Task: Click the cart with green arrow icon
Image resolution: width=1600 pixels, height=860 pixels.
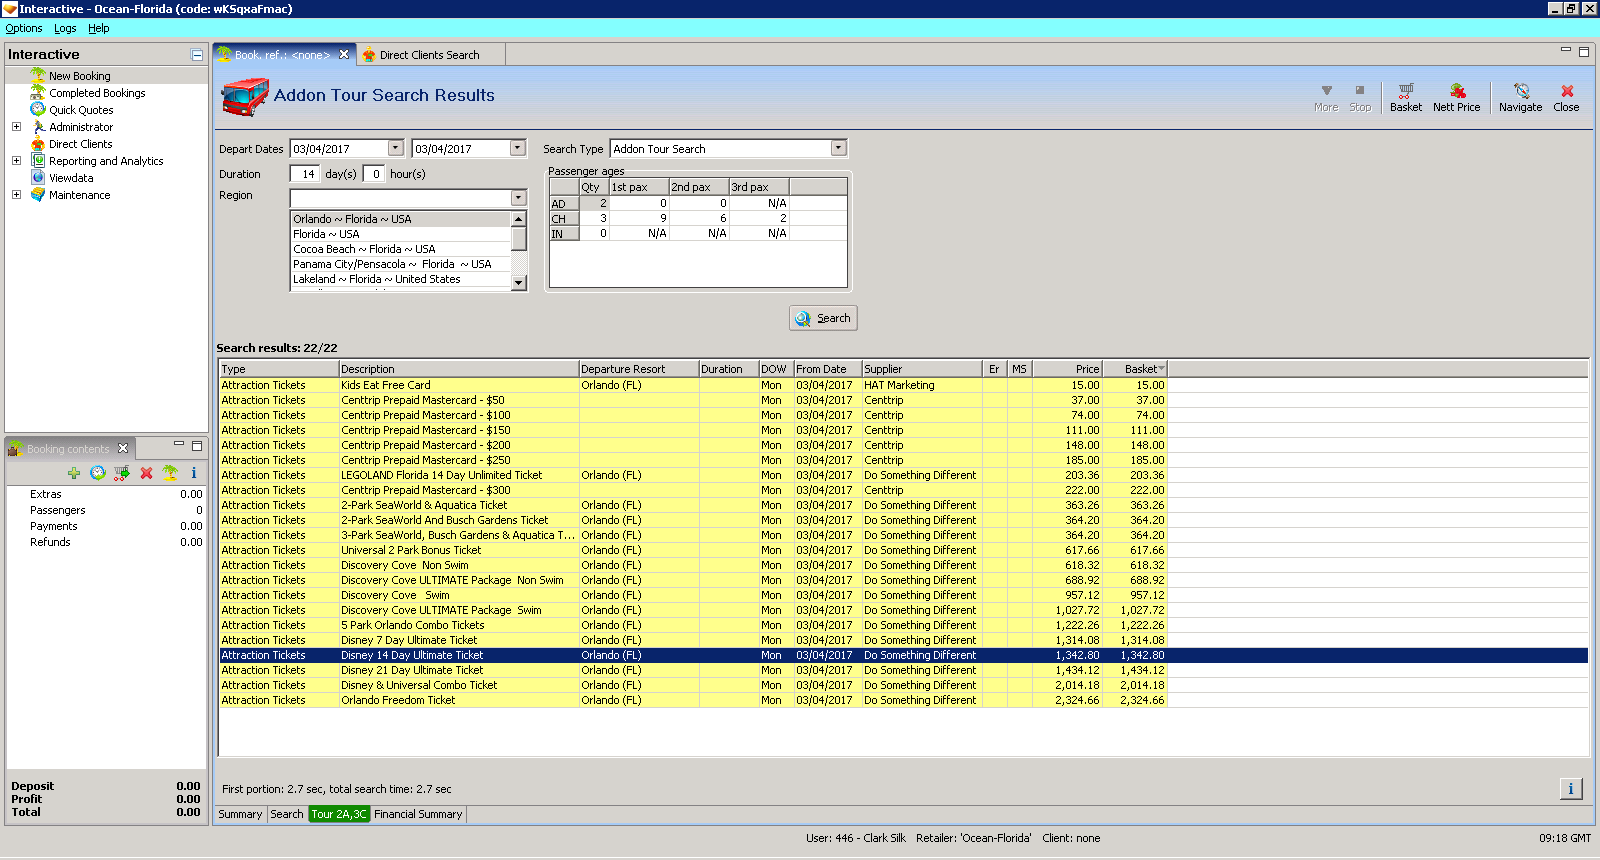Action: (x=122, y=473)
